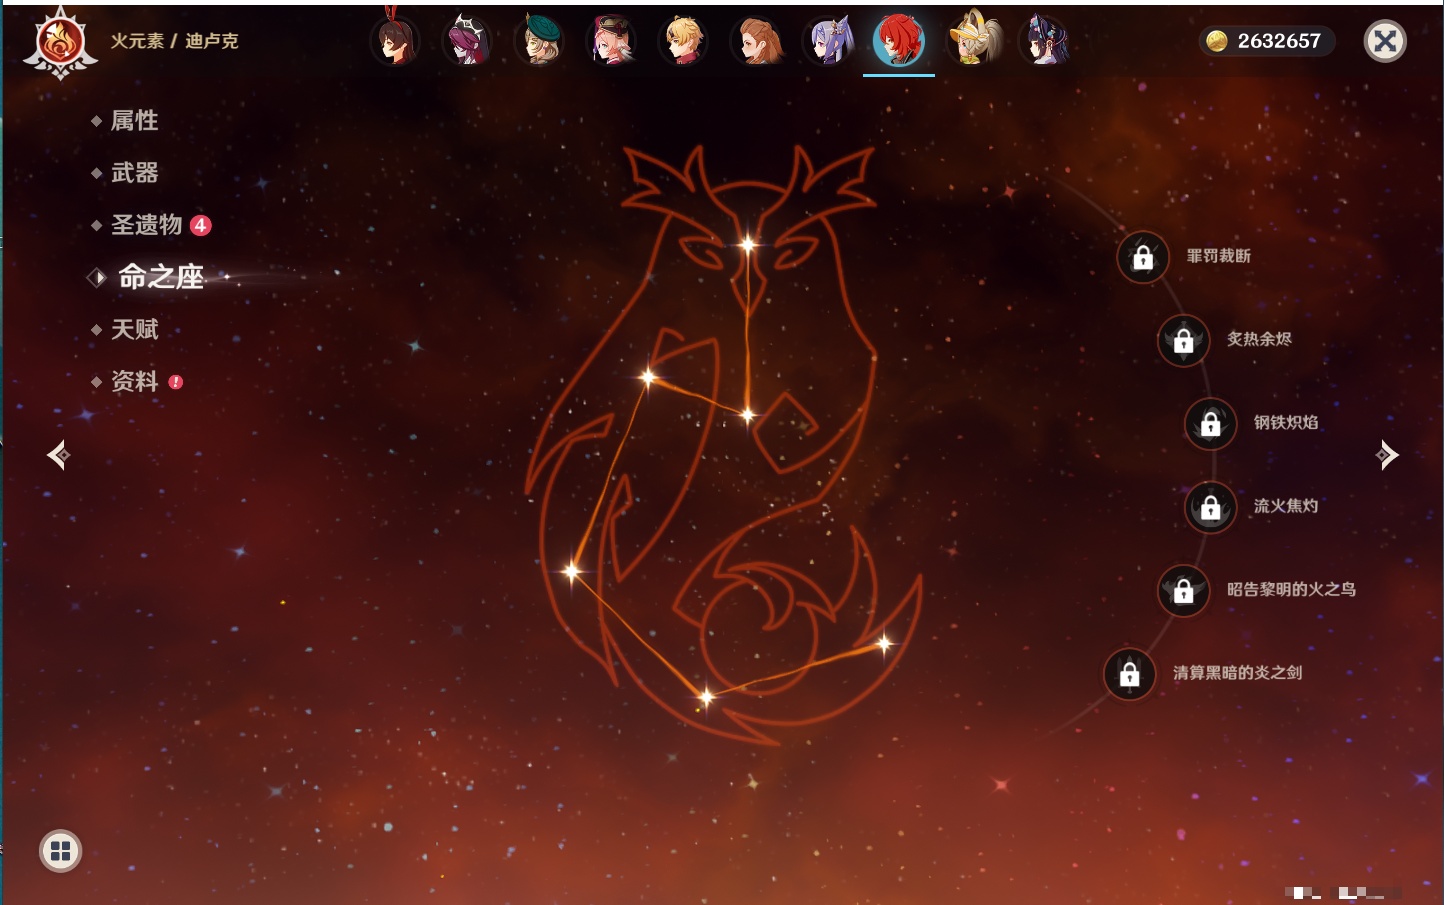Open the grid menu button at bottom-left
The image size is (1444, 905).
click(60, 851)
